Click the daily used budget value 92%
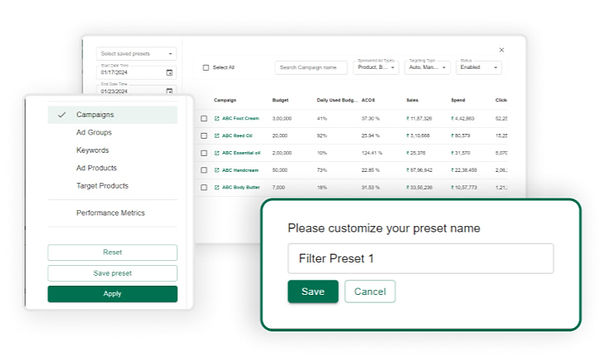The width and height of the screenshot is (600, 363). click(322, 136)
